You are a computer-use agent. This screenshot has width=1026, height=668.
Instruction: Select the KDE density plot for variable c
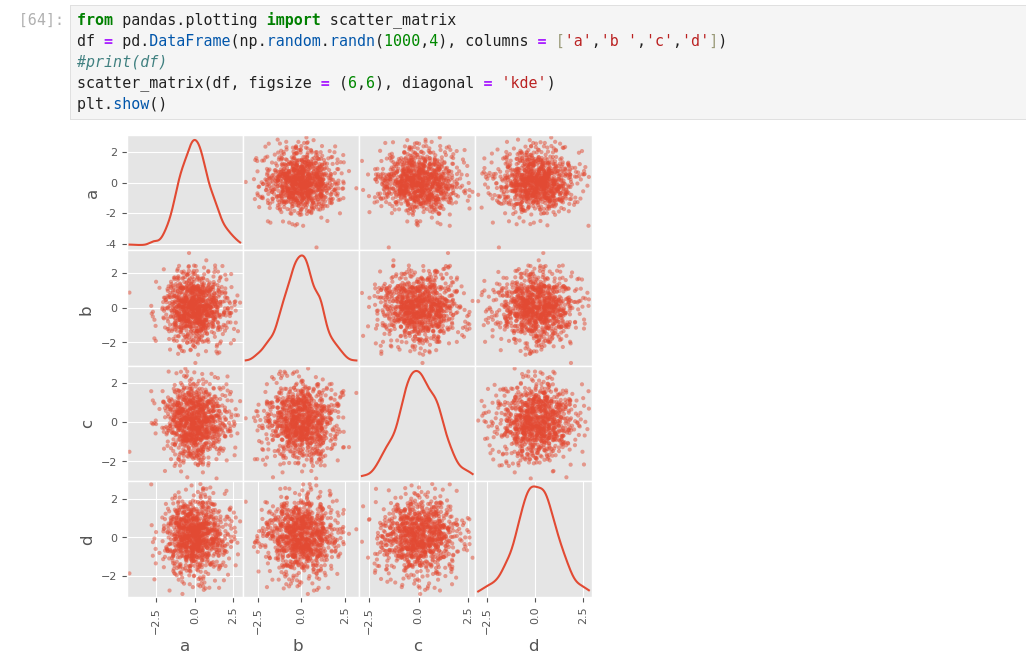pyautogui.click(x=417, y=423)
